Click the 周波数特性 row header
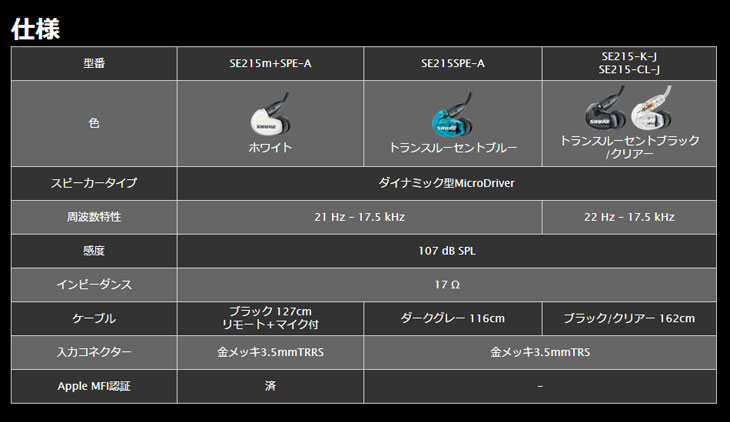Screen dimensions: 730x422 [x=94, y=217]
